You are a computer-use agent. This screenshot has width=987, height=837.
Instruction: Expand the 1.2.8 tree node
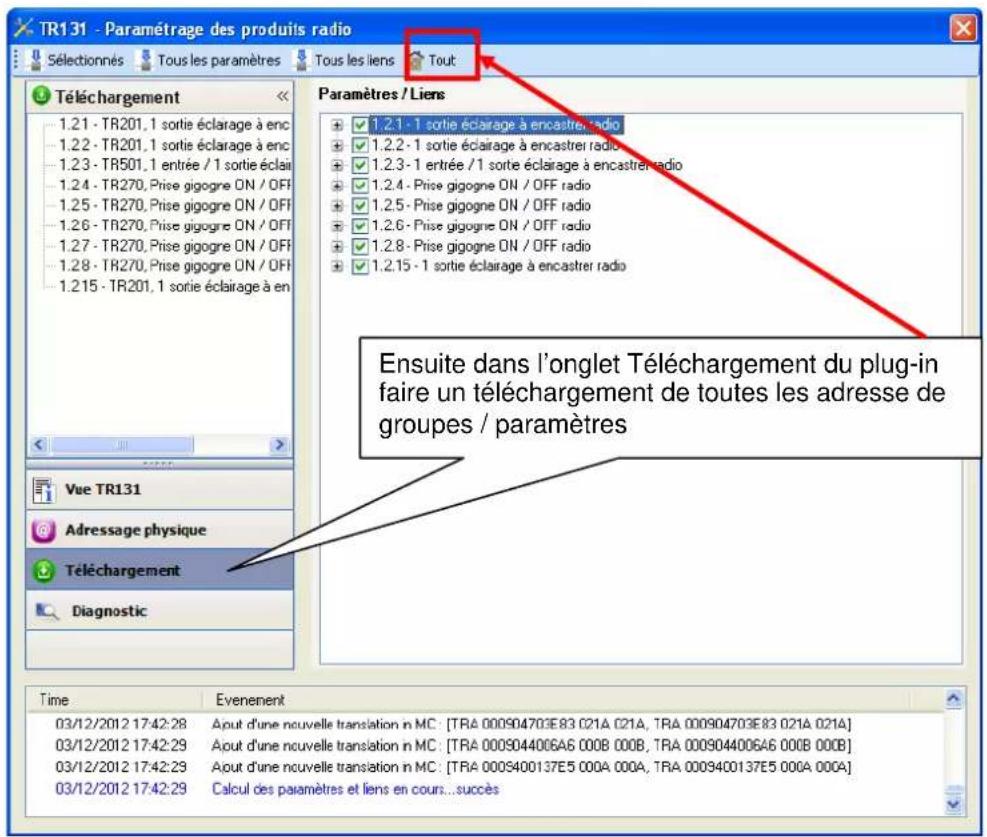pos(337,247)
